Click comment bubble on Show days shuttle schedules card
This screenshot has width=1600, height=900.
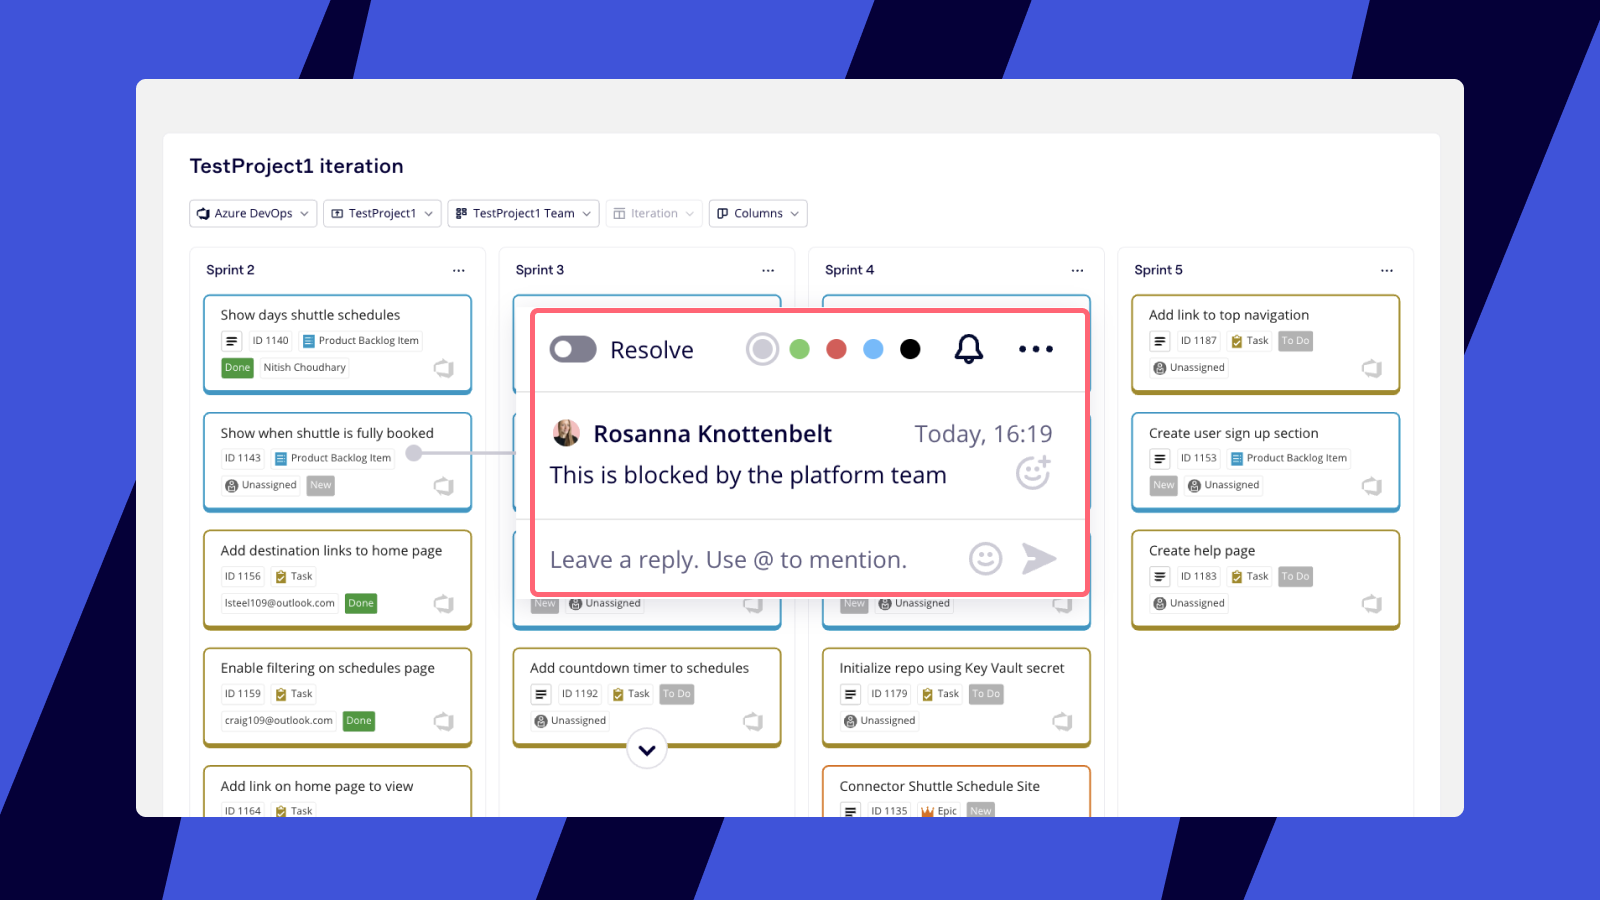point(444,368)
